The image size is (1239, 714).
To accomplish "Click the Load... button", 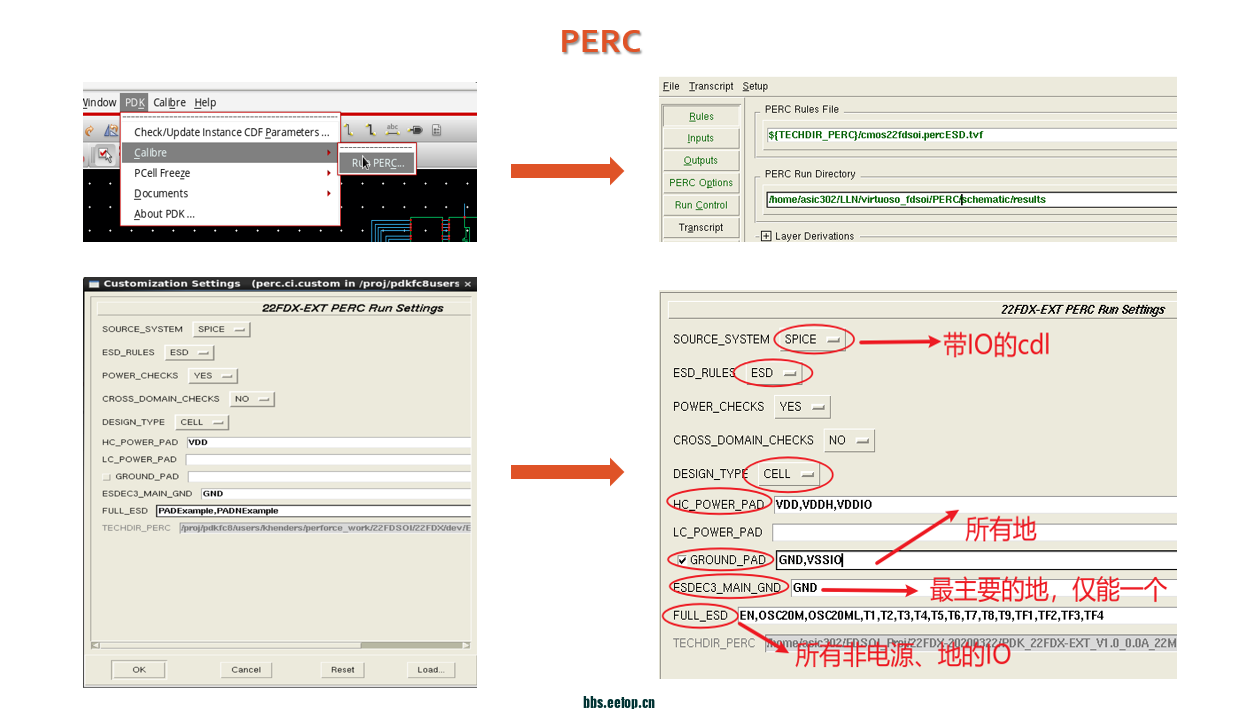I will pos(430,670).
